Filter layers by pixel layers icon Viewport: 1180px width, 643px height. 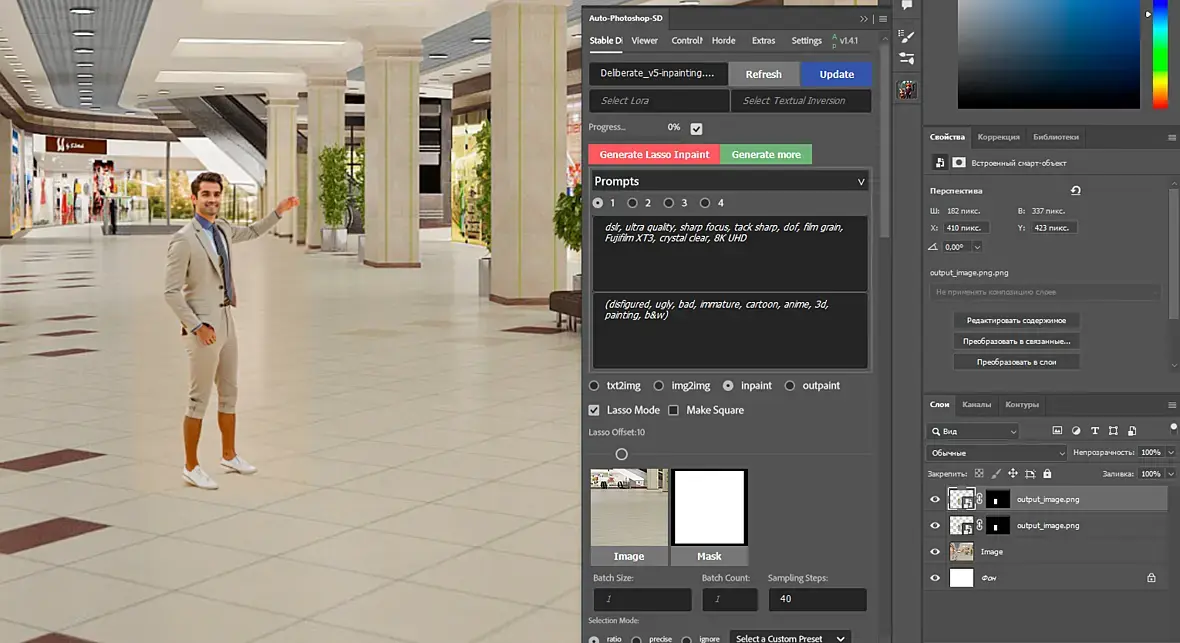click(x=1057, y=431)
